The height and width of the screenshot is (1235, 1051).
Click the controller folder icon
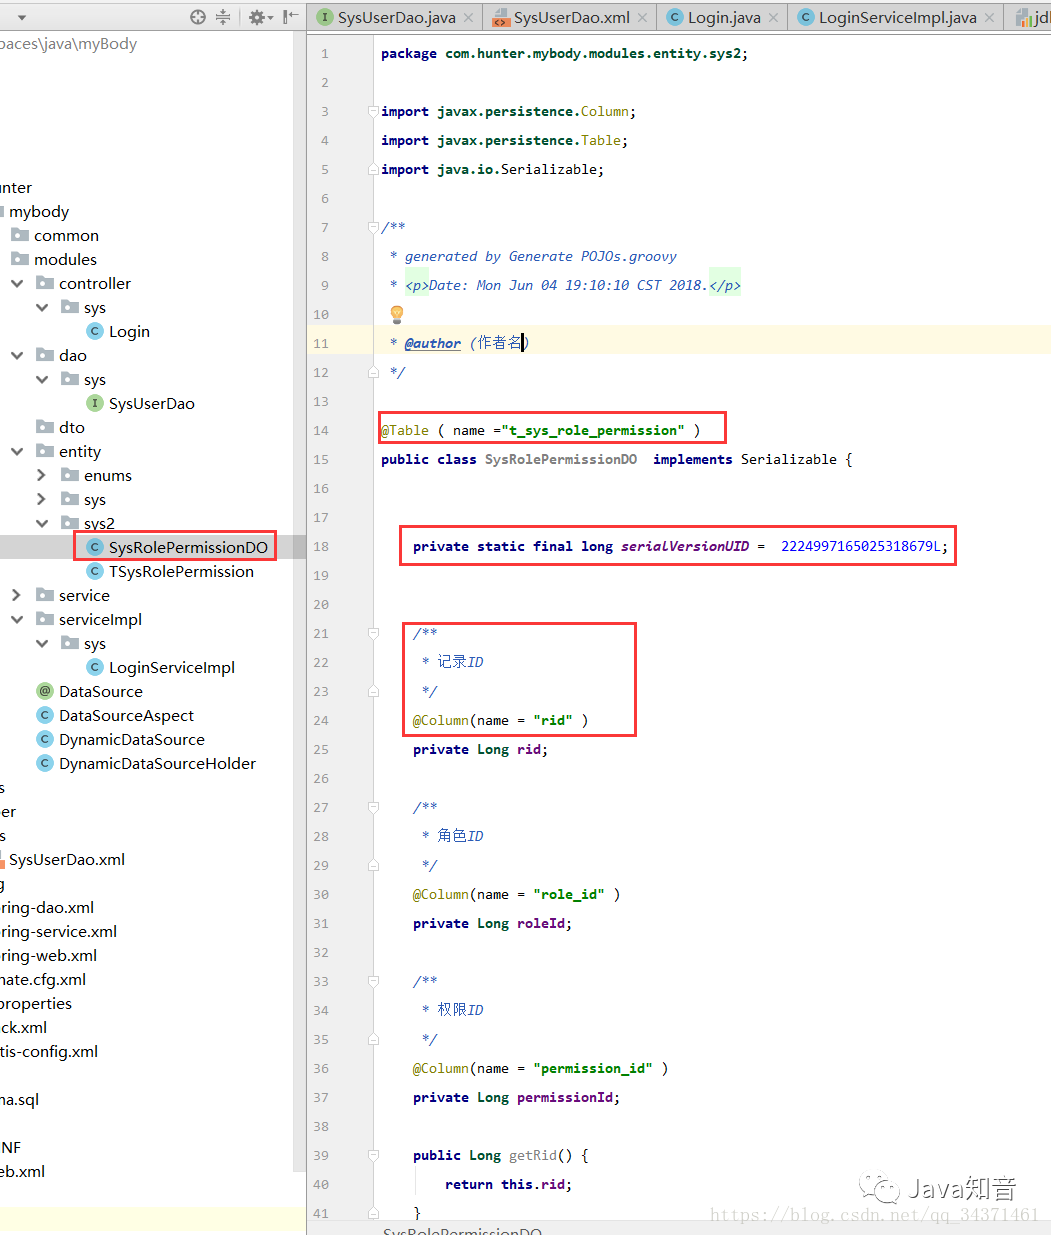click(x=45, y=283)
